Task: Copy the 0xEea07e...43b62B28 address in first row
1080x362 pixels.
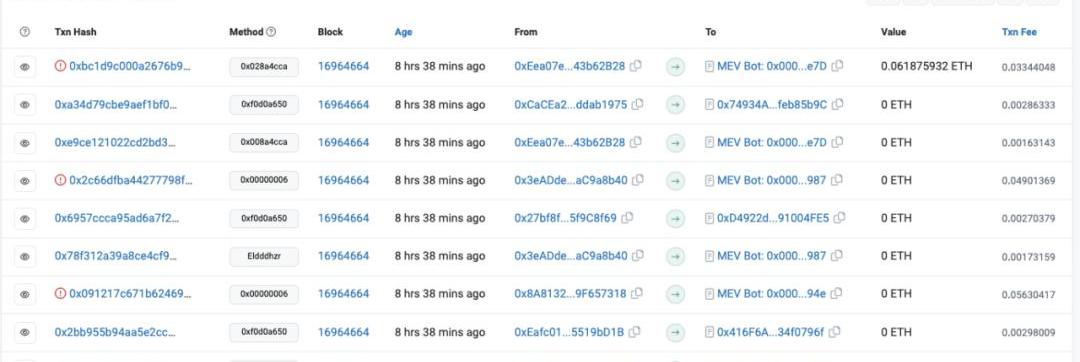Action: click(636, 66)
